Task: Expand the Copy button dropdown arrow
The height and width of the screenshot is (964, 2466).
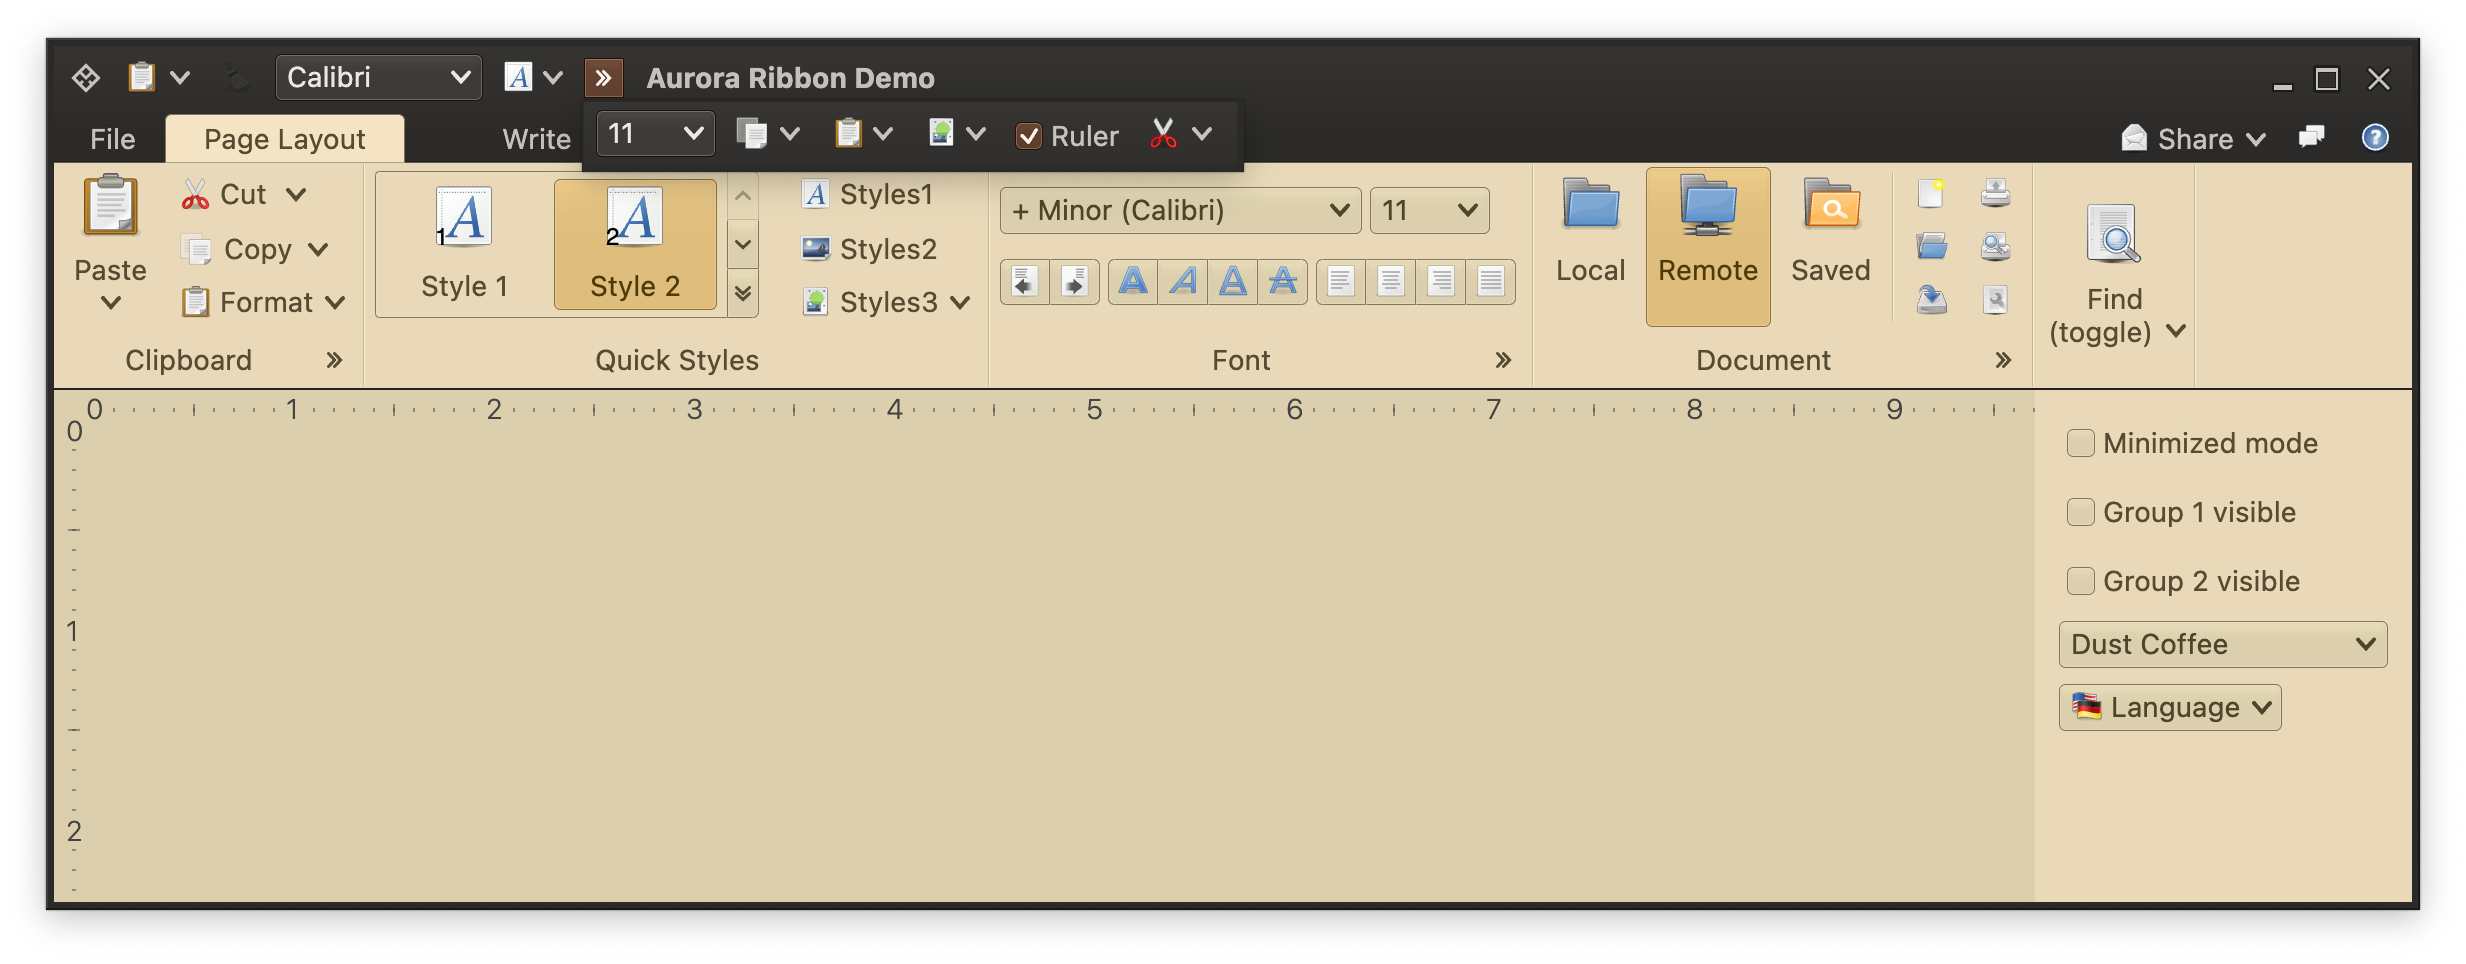Action: coord(318,249)
